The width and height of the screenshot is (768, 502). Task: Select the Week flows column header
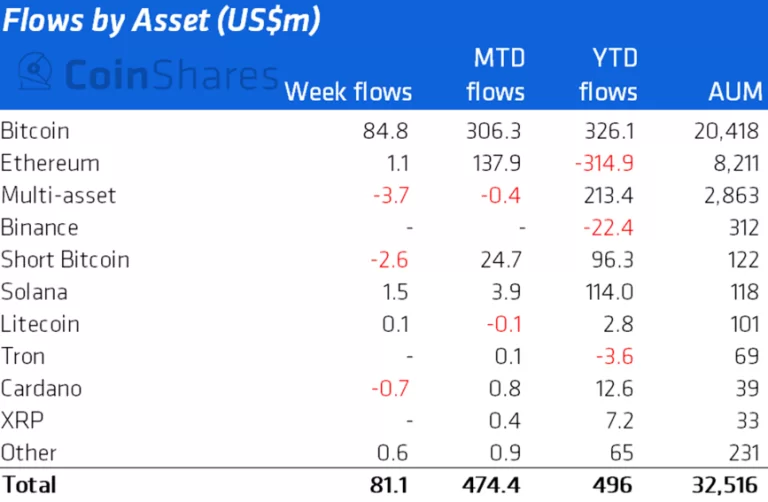click(348, 93)
